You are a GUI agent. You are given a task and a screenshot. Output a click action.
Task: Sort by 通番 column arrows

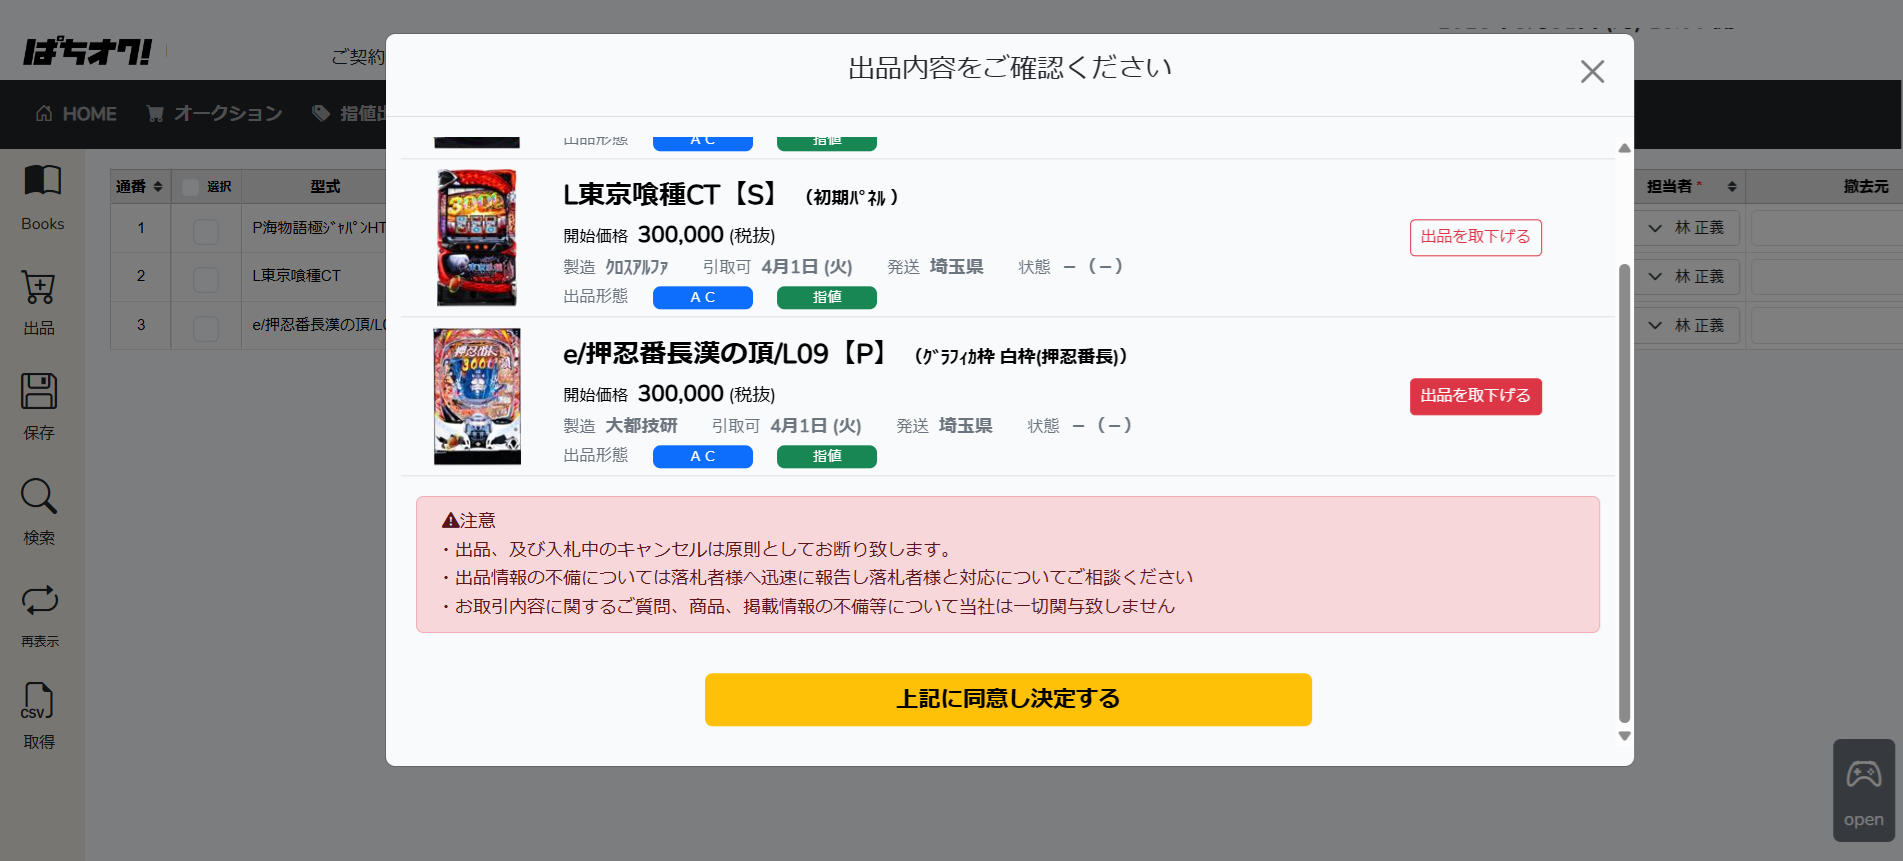pyautogui.click(x=158, y=187)
